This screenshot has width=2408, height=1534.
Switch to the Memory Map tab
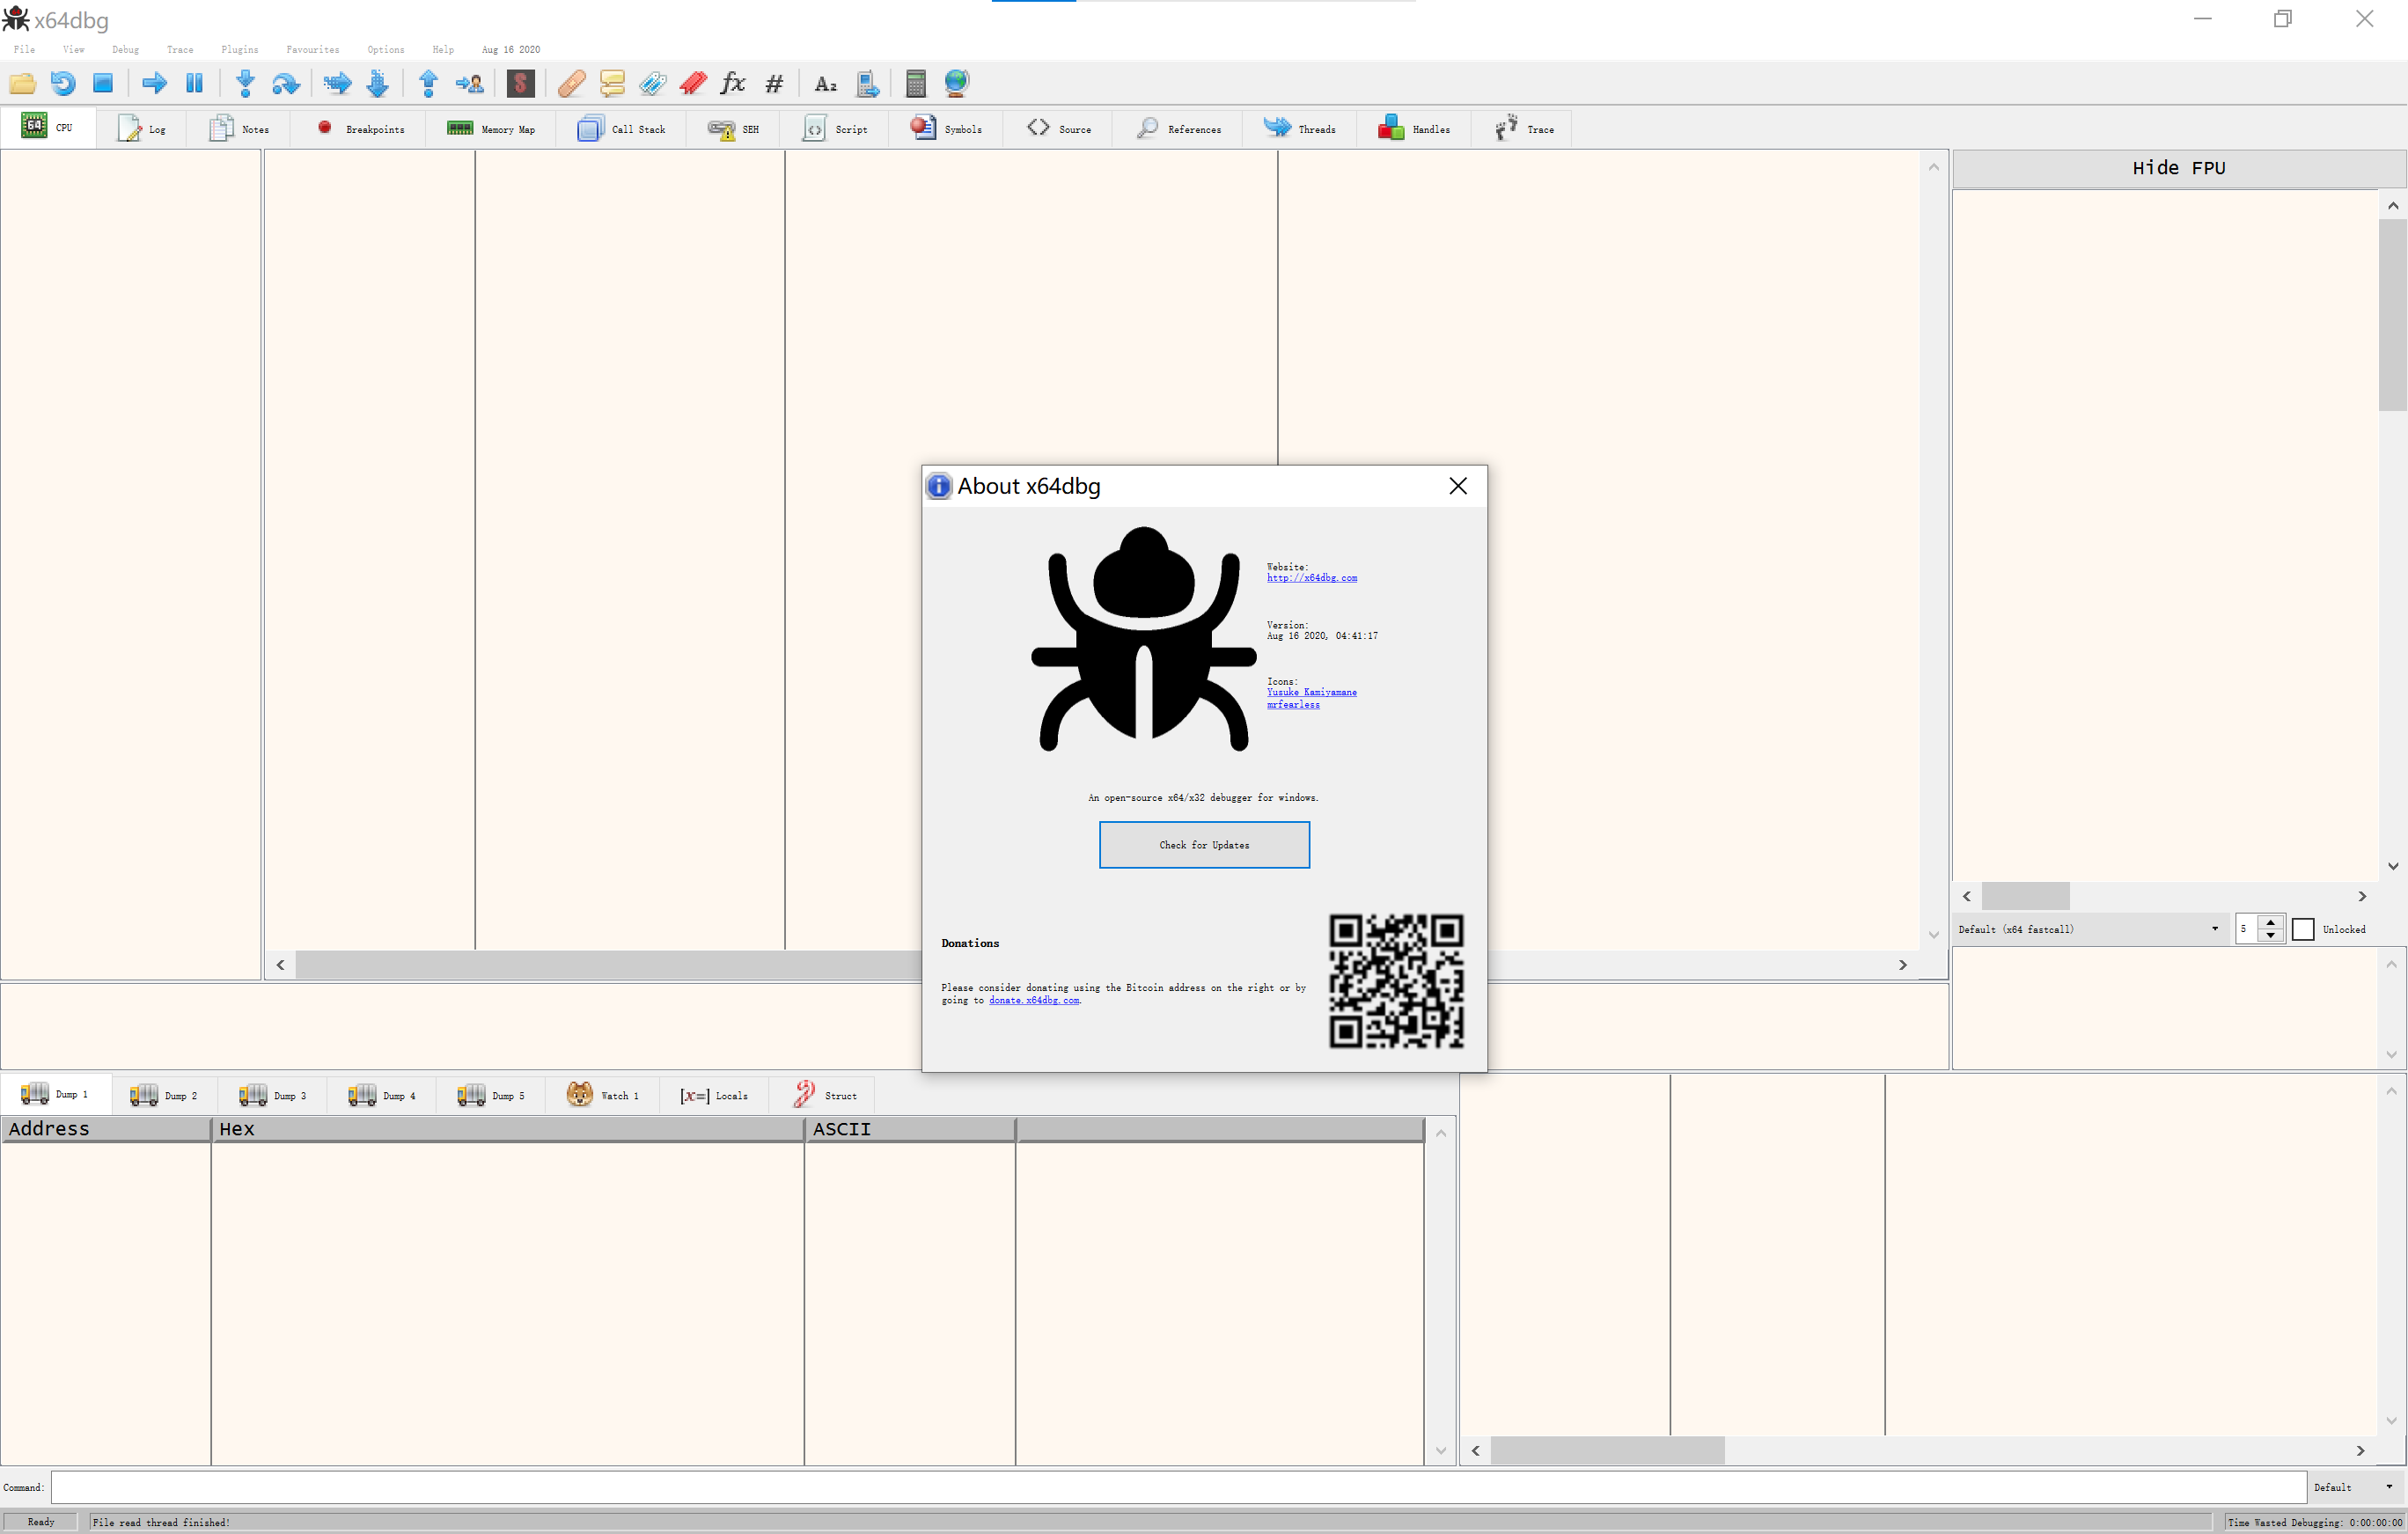point(491,129)
